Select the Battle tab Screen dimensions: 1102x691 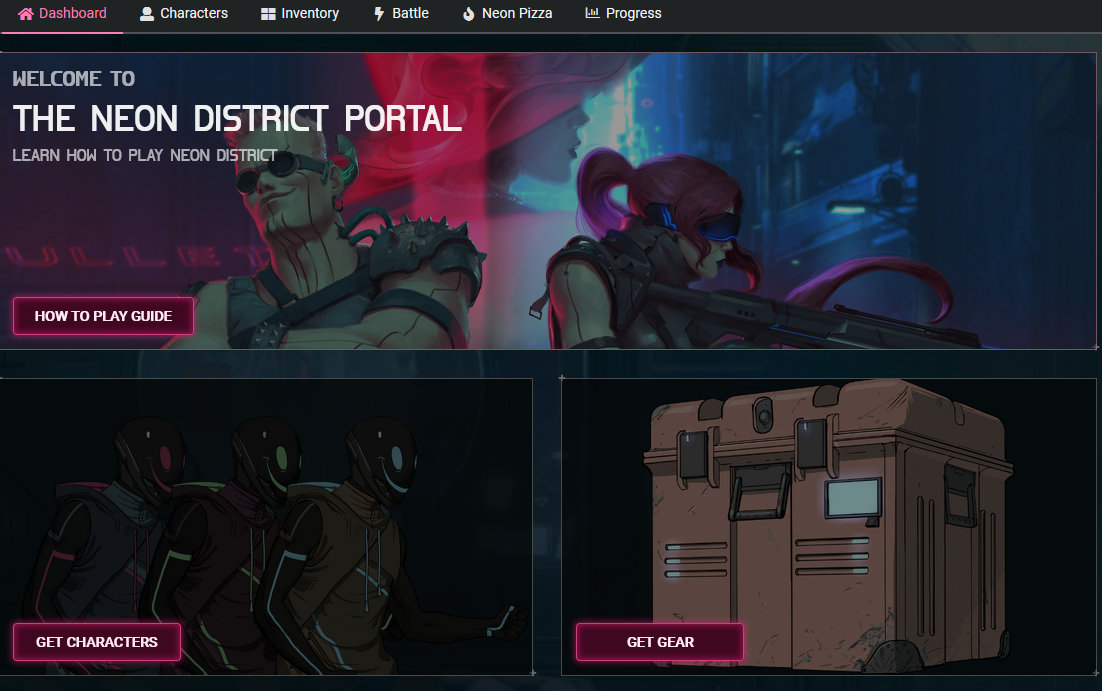point(401,14)
